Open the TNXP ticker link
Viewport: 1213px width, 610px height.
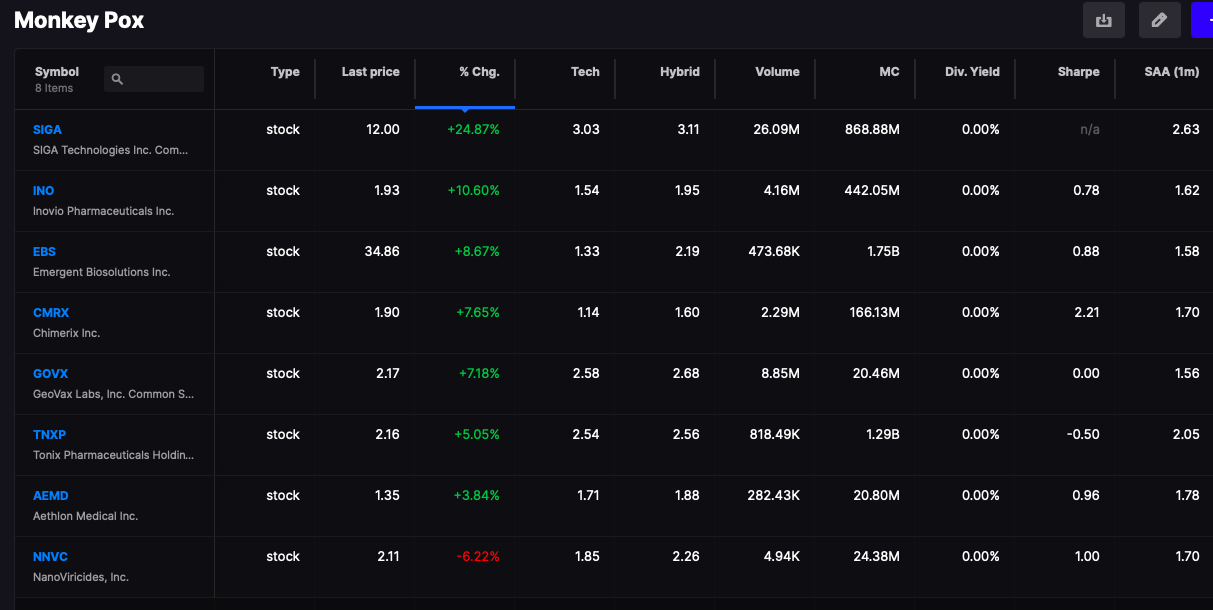[x=49, y=435]
